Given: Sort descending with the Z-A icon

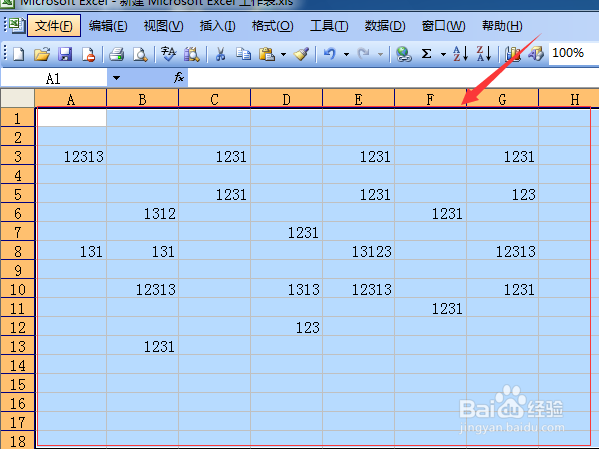Looking at the screenshot, I should point(483,54).
